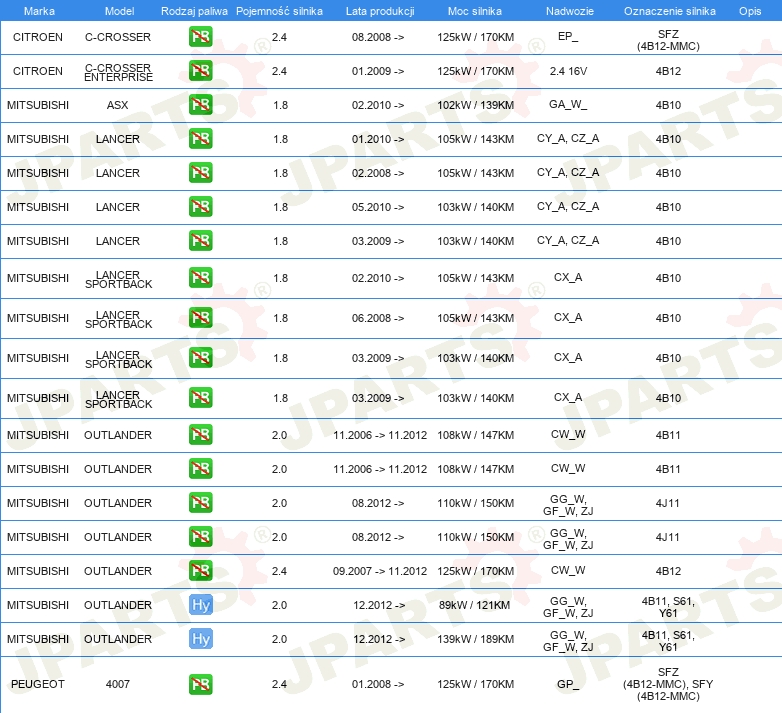Click the 4B11, S61, Y61 code in the 89kW row
Screen dimensions: 782x713
(x=668, y=607)
